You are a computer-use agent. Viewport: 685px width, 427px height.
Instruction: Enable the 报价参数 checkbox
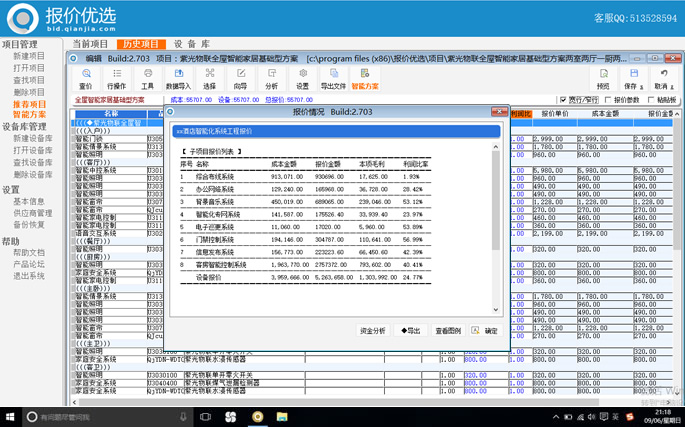tap(608, 100)
